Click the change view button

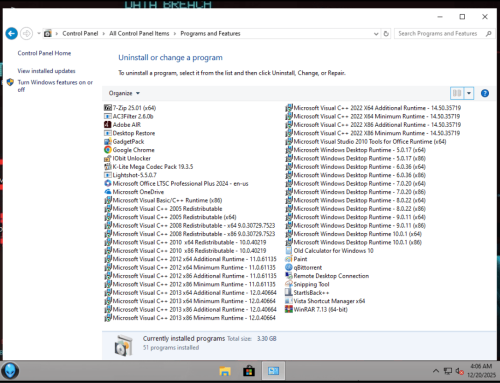[457, 93]
